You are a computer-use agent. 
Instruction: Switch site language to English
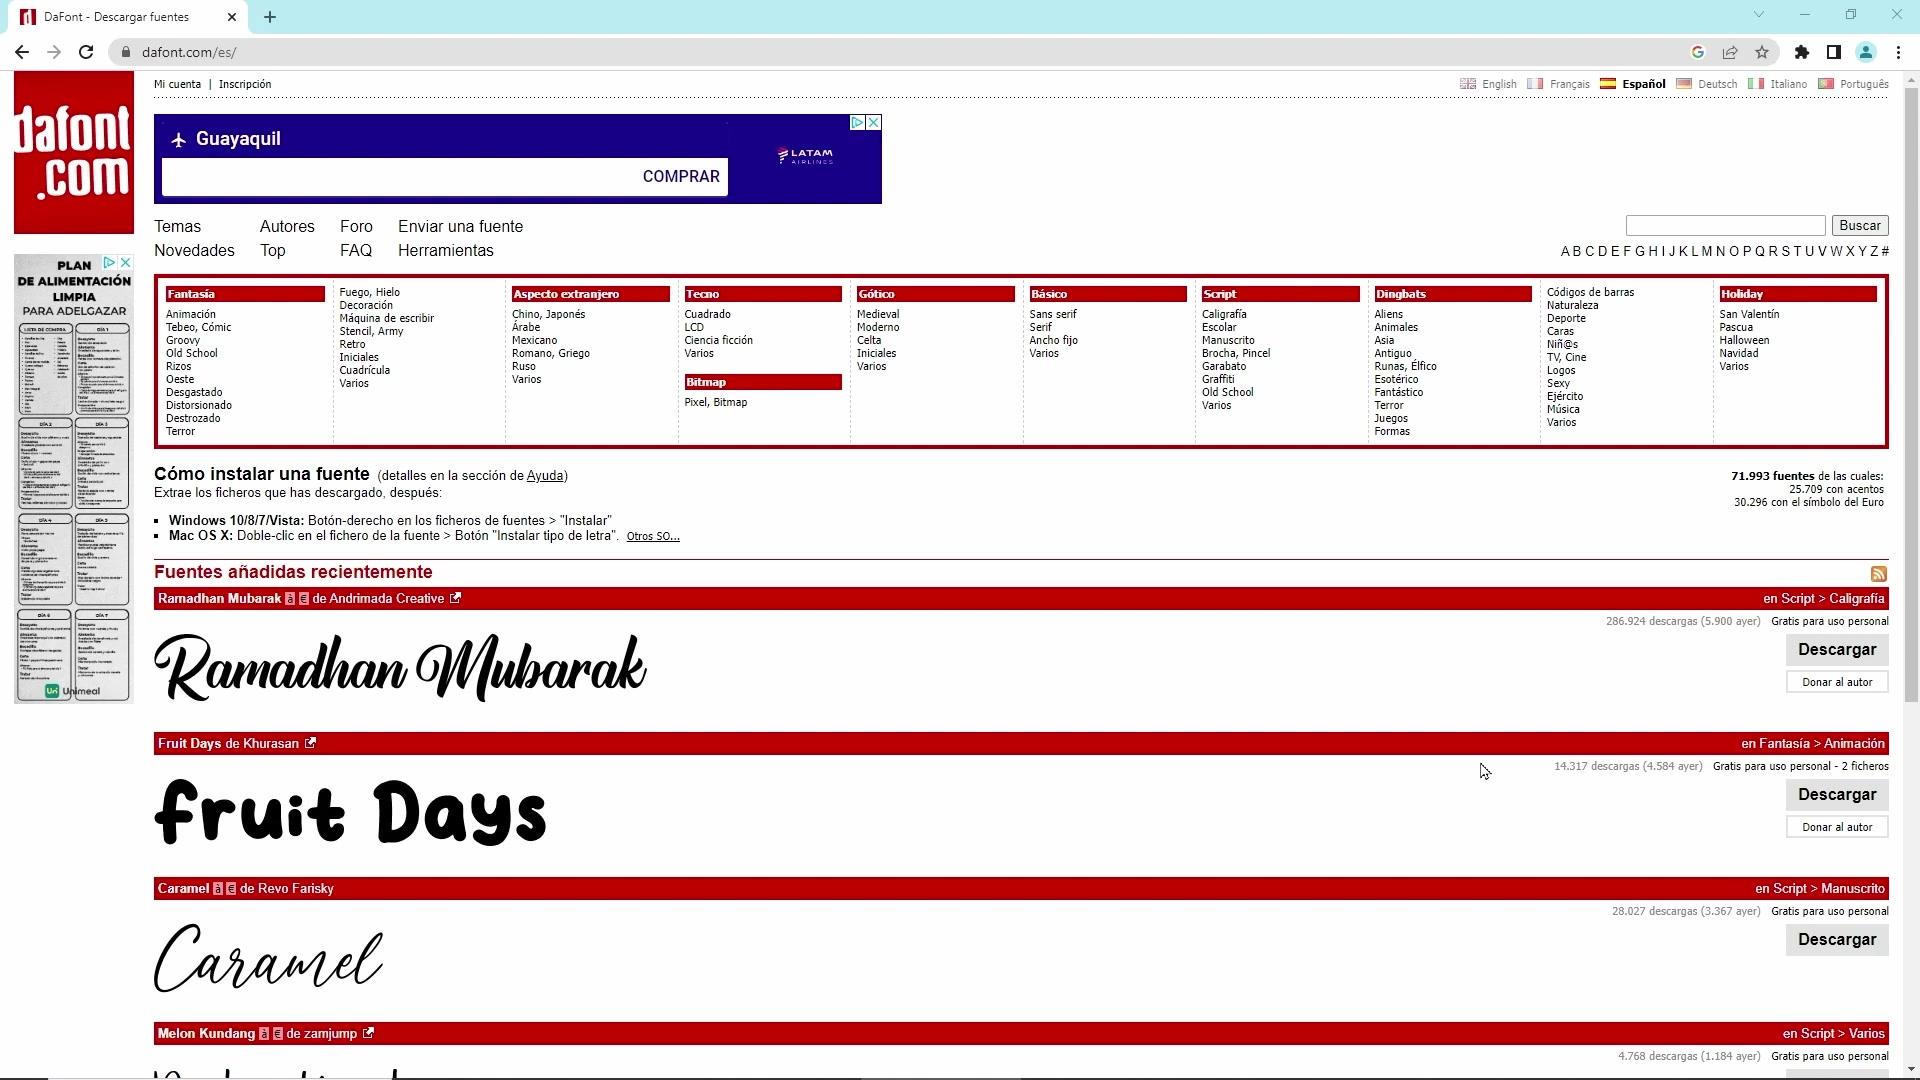(x=1498, y=84)
